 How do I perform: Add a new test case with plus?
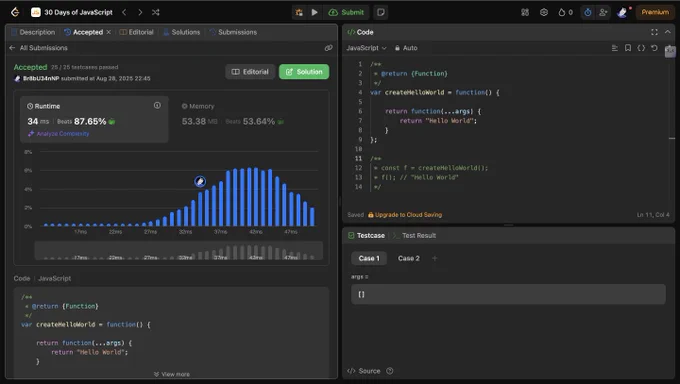(x=435, y=258)
